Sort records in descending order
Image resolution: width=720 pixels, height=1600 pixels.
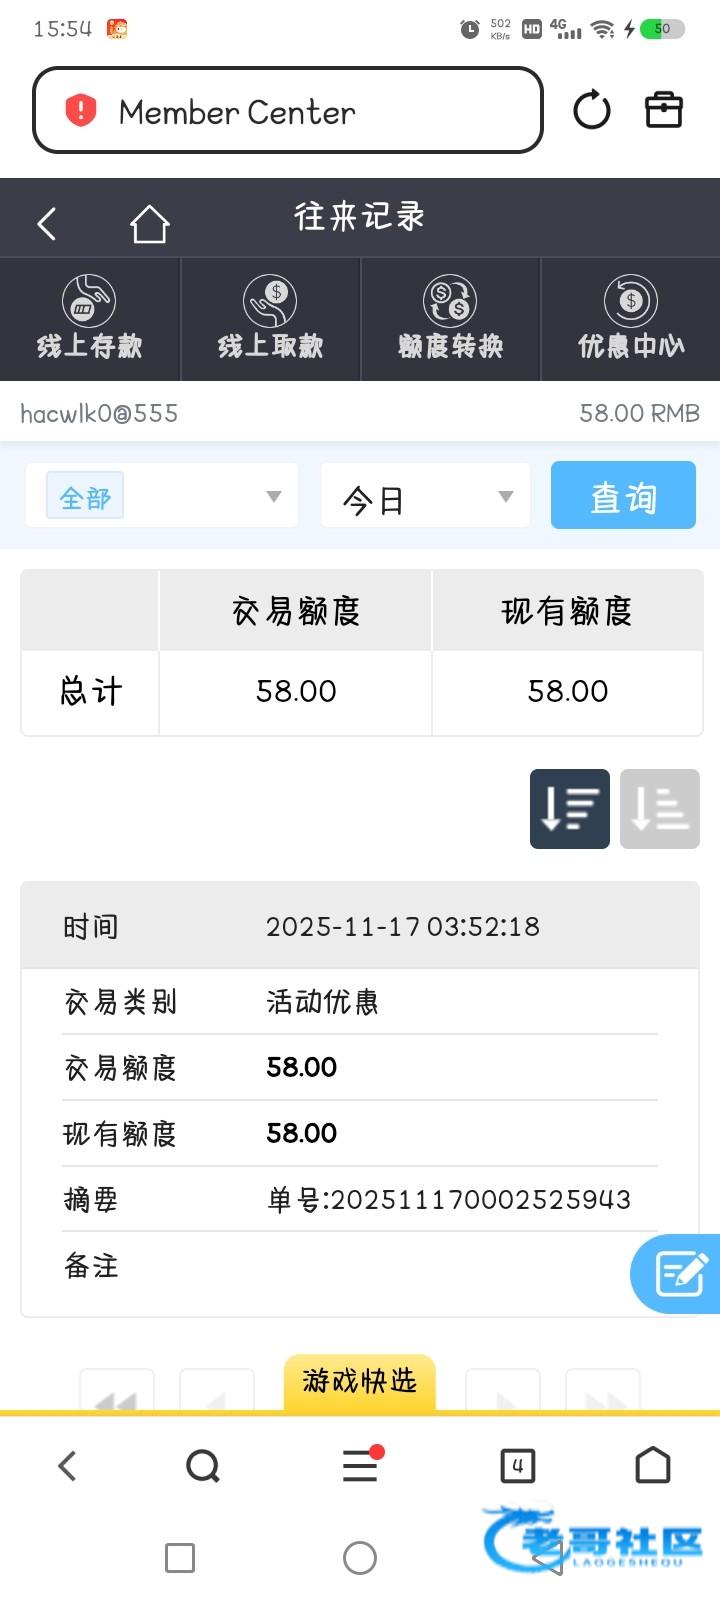[x=569, y=809]
